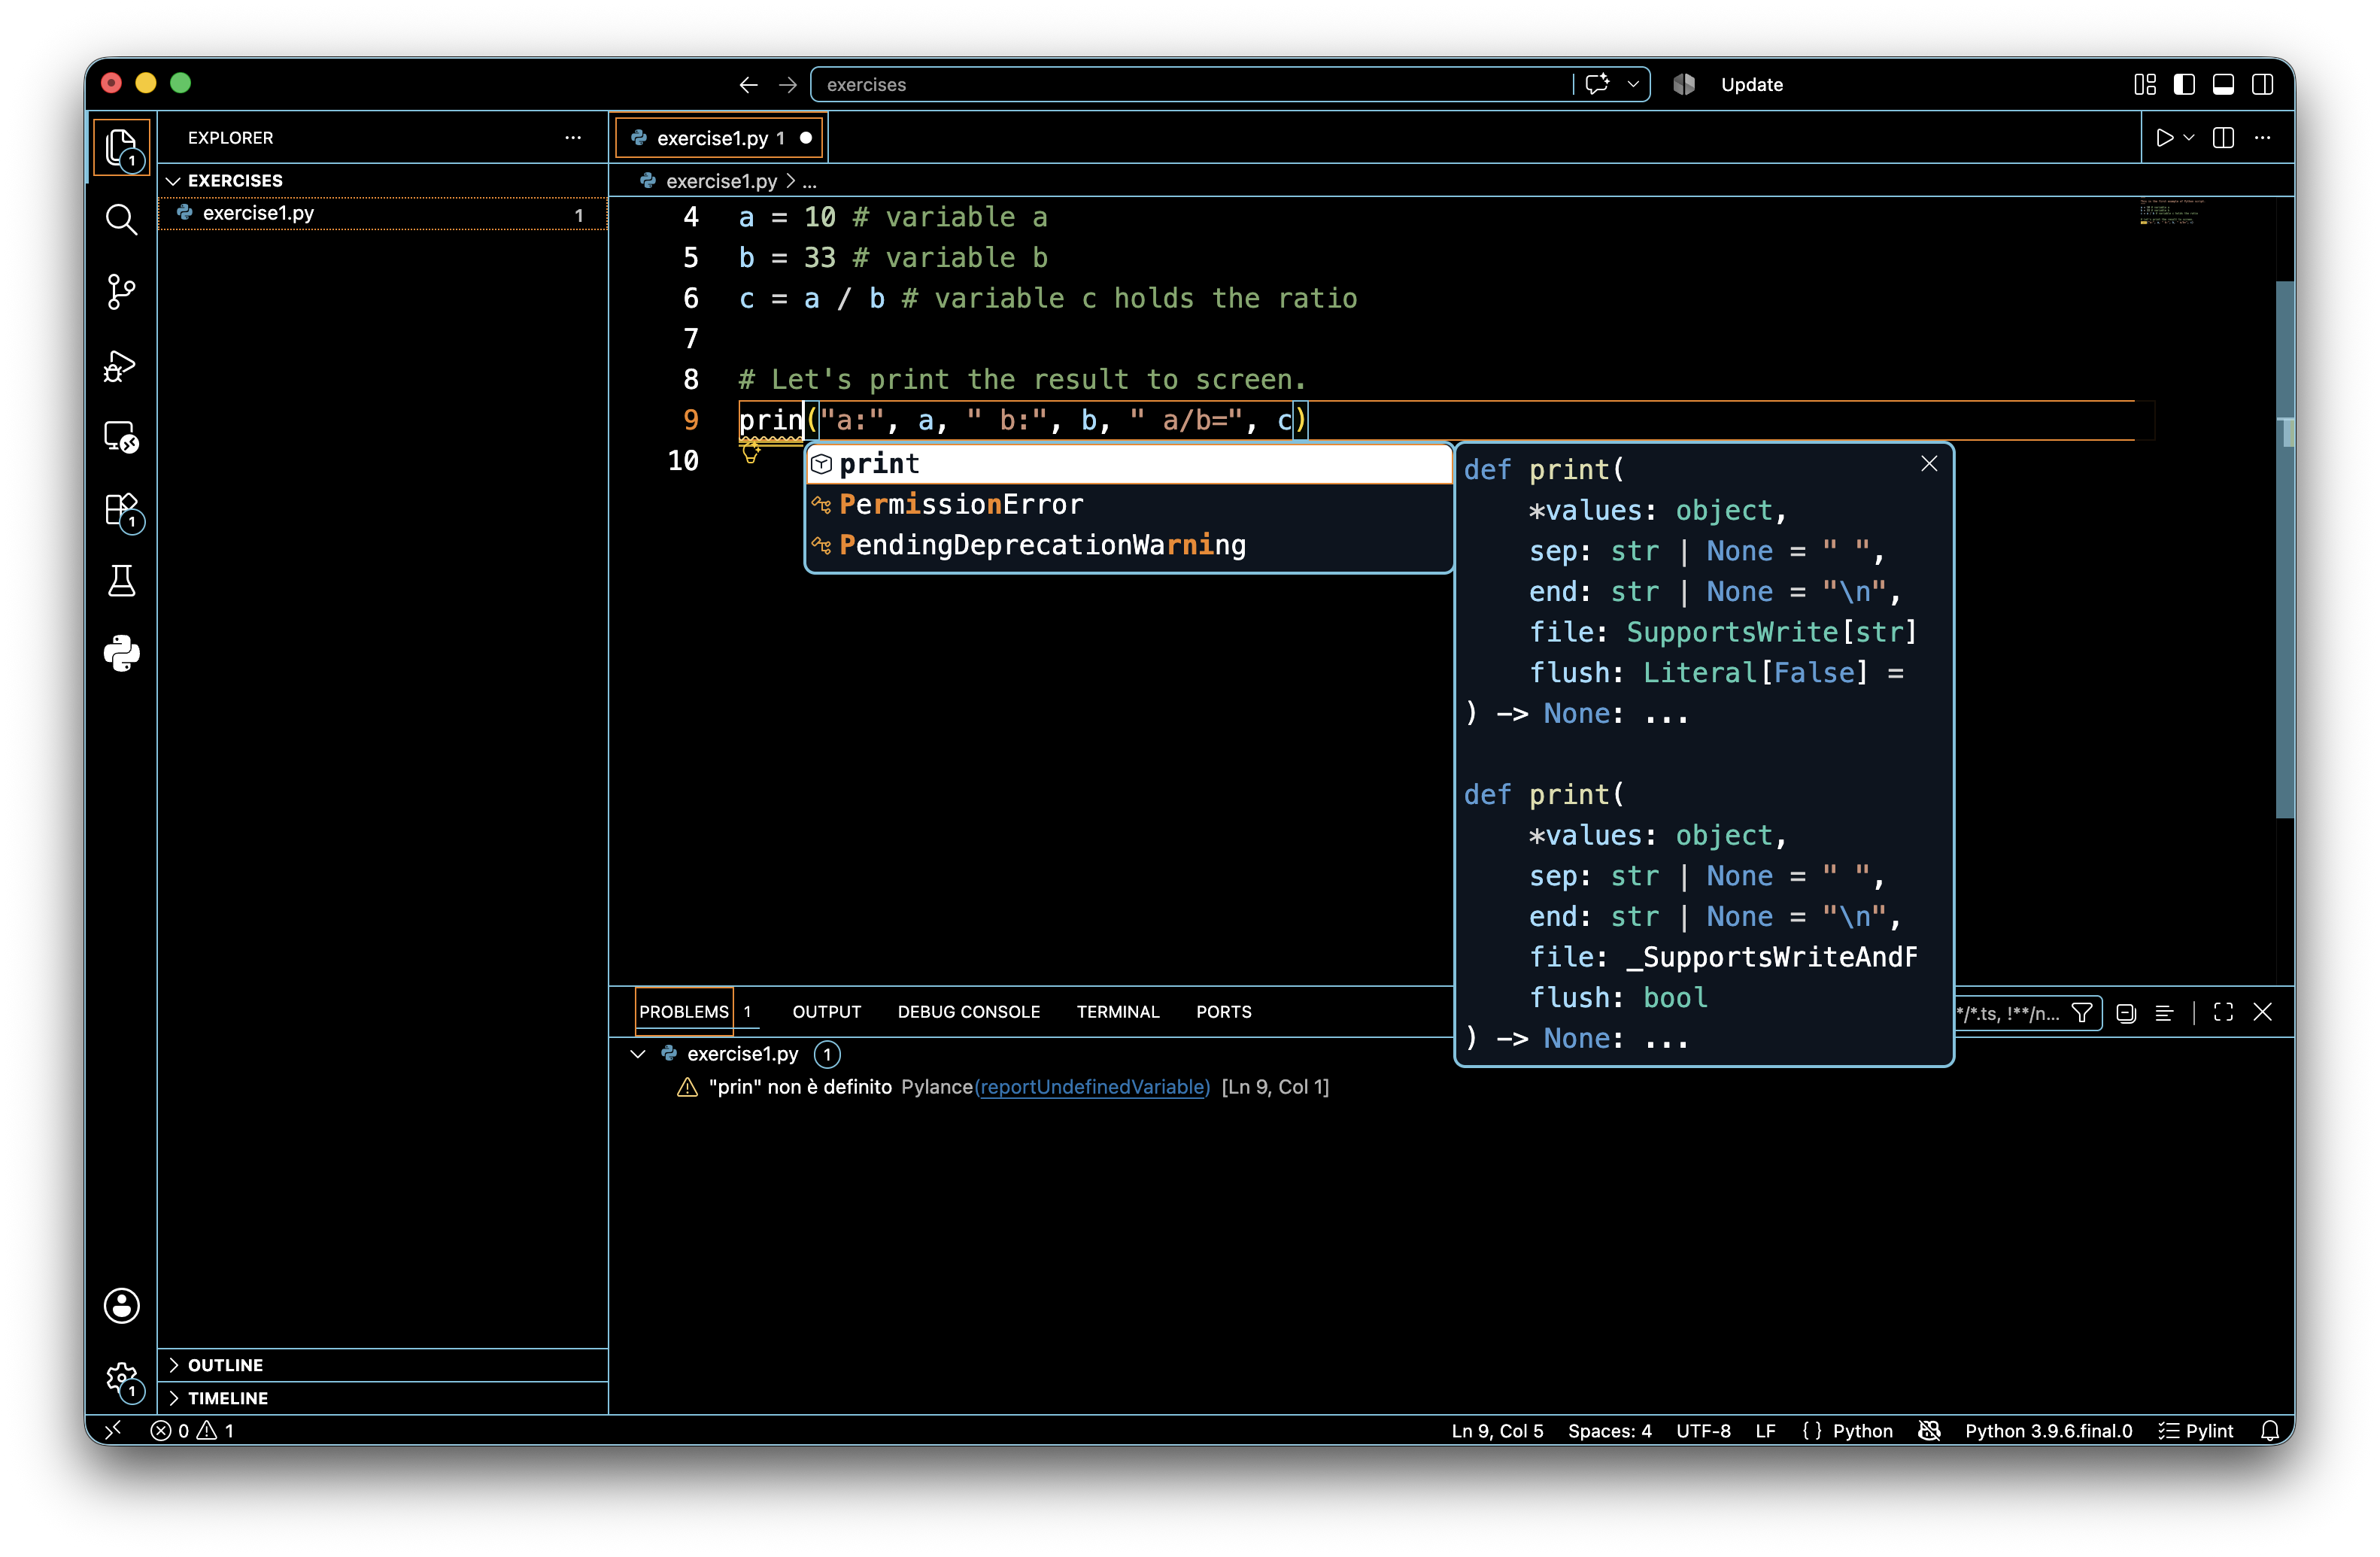The height and width of the screenshot is (1557, 2380).
Task: Open the reportUndefinedVariable link
Action: pos(1092,1087)
